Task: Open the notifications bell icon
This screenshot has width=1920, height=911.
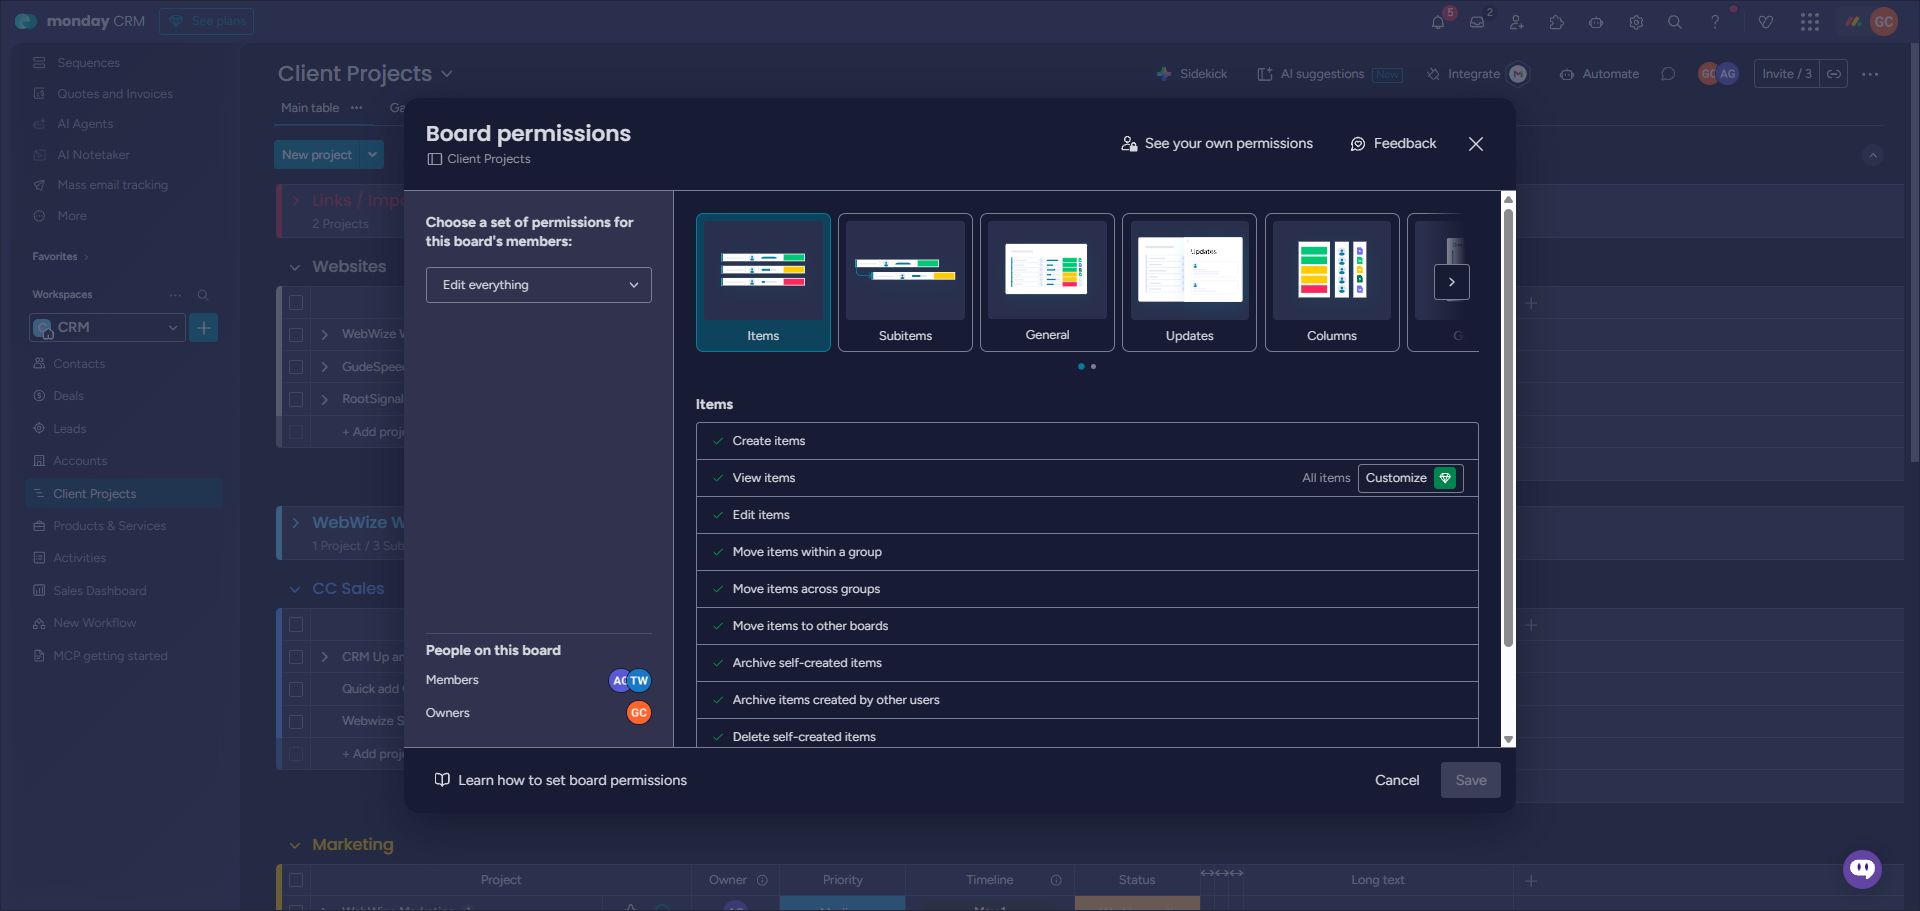Action: [1438, 22]
